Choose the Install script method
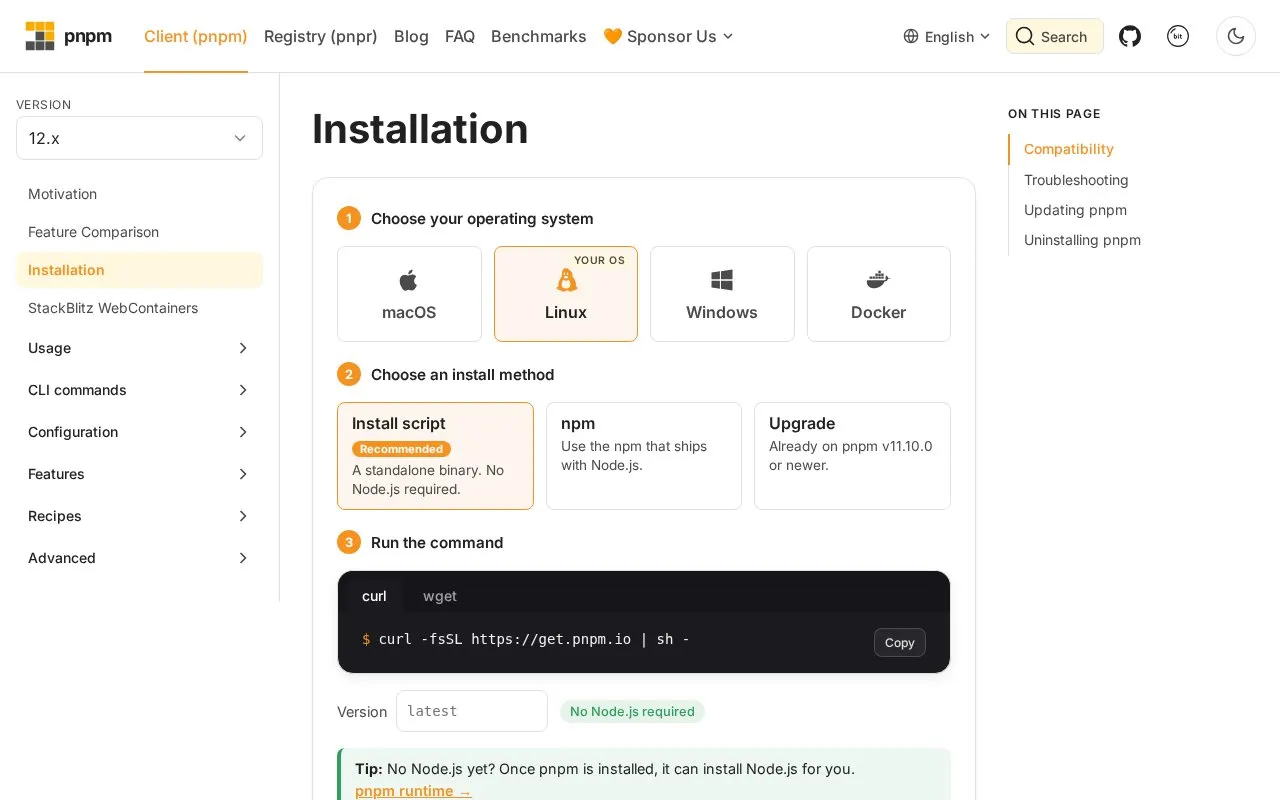 point(435,456)
